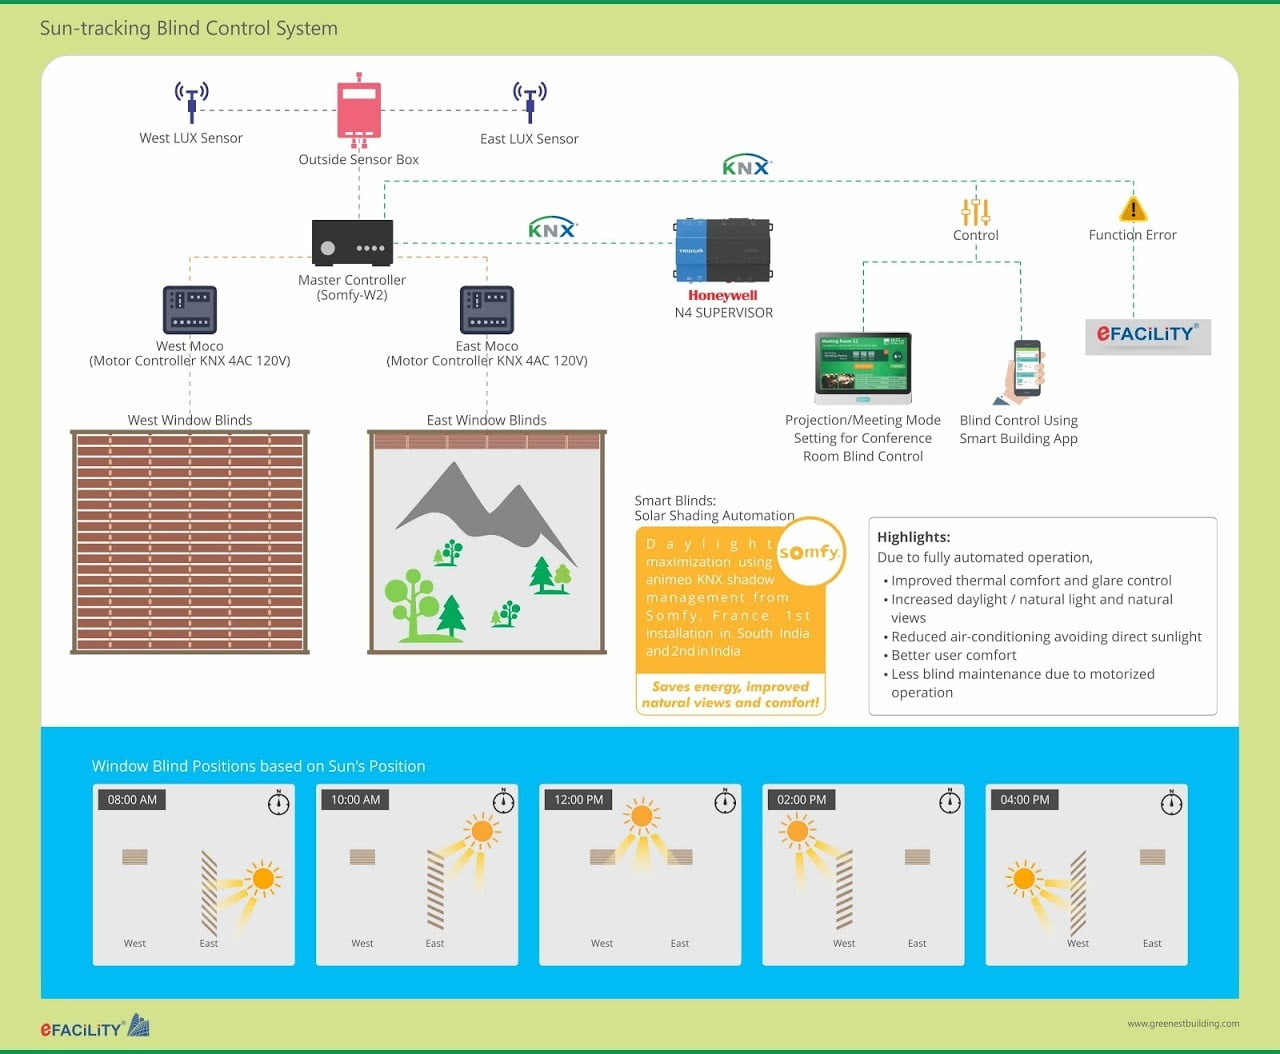The width and height of the screenshot is (1280, 1054).
Task: Click the stopwatch icon on the 04:00 PM panel
Action: pyautogui.click(x=1171, y=802)
